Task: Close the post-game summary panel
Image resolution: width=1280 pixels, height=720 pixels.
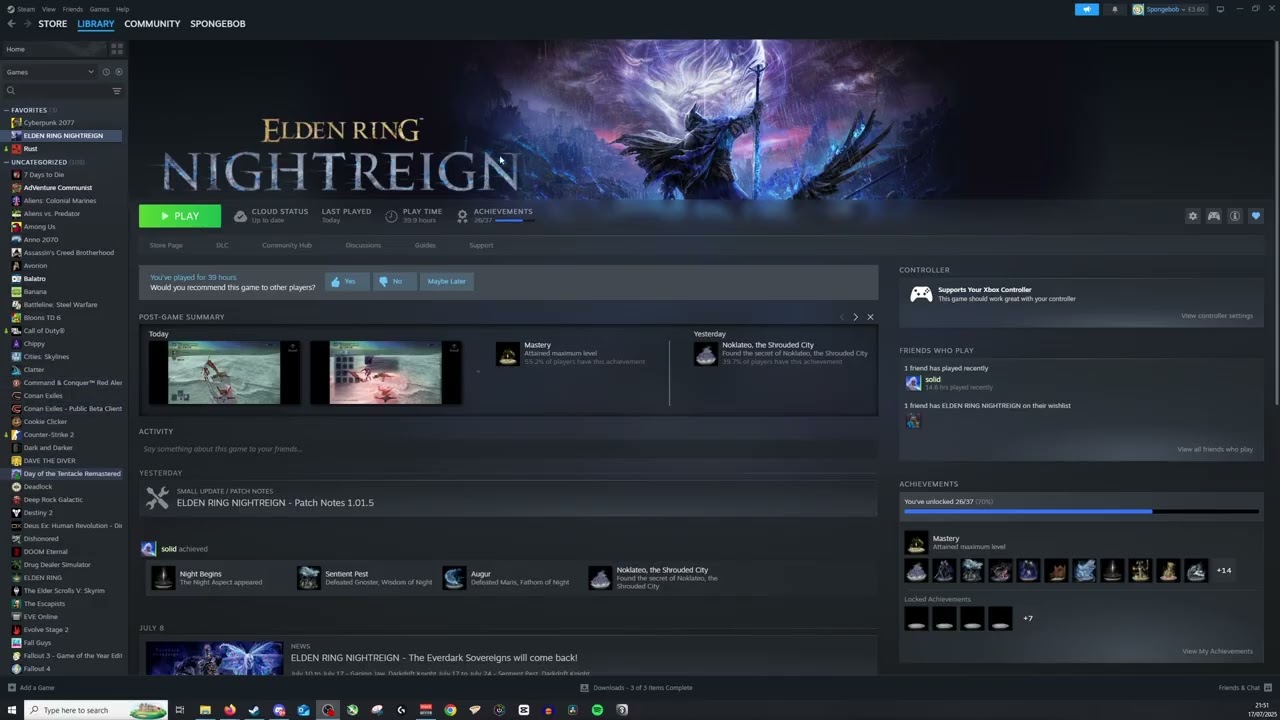Action: click(x=870, y=317)
